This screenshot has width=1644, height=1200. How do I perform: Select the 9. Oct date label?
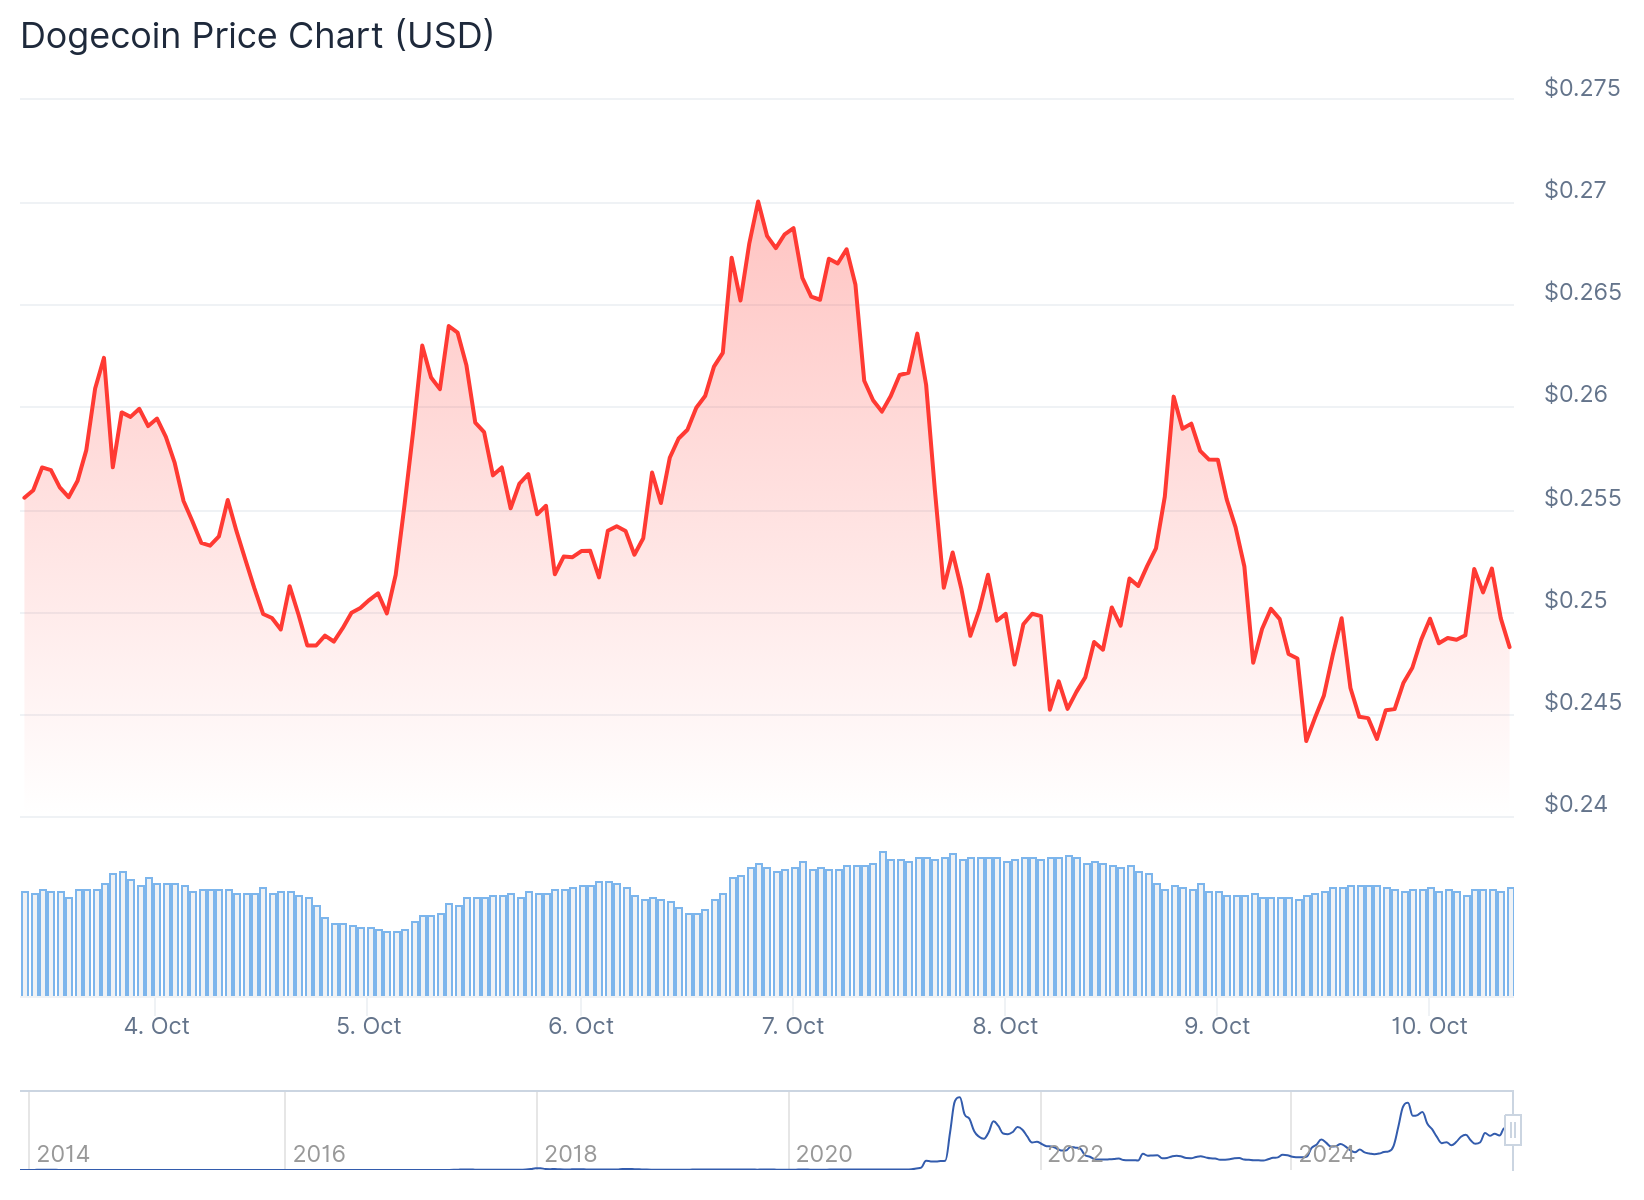[x=1217, y=1026]
